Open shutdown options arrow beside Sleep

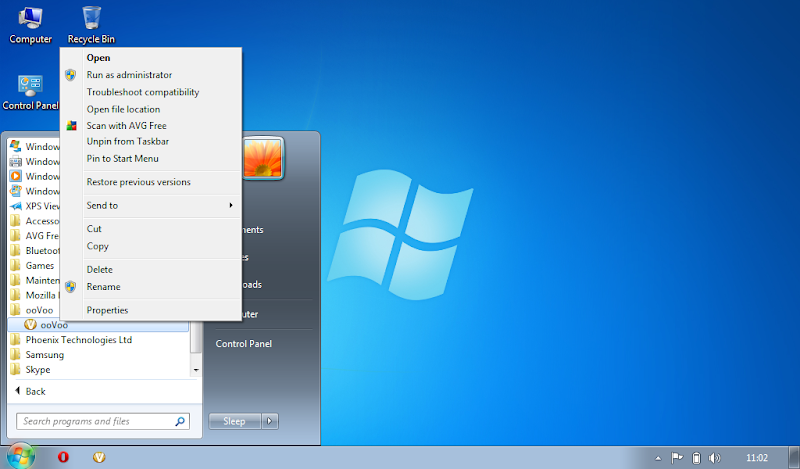point(270,421)
